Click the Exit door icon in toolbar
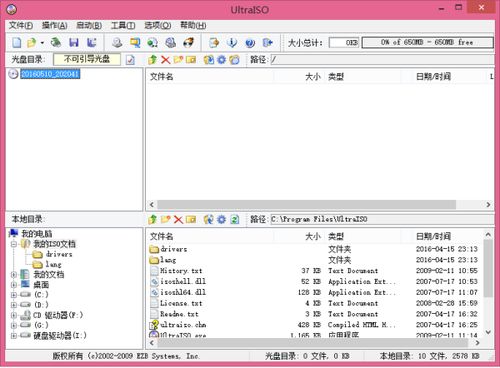The width and height of the screenshot is (500, 368). (x=268, y=42)
